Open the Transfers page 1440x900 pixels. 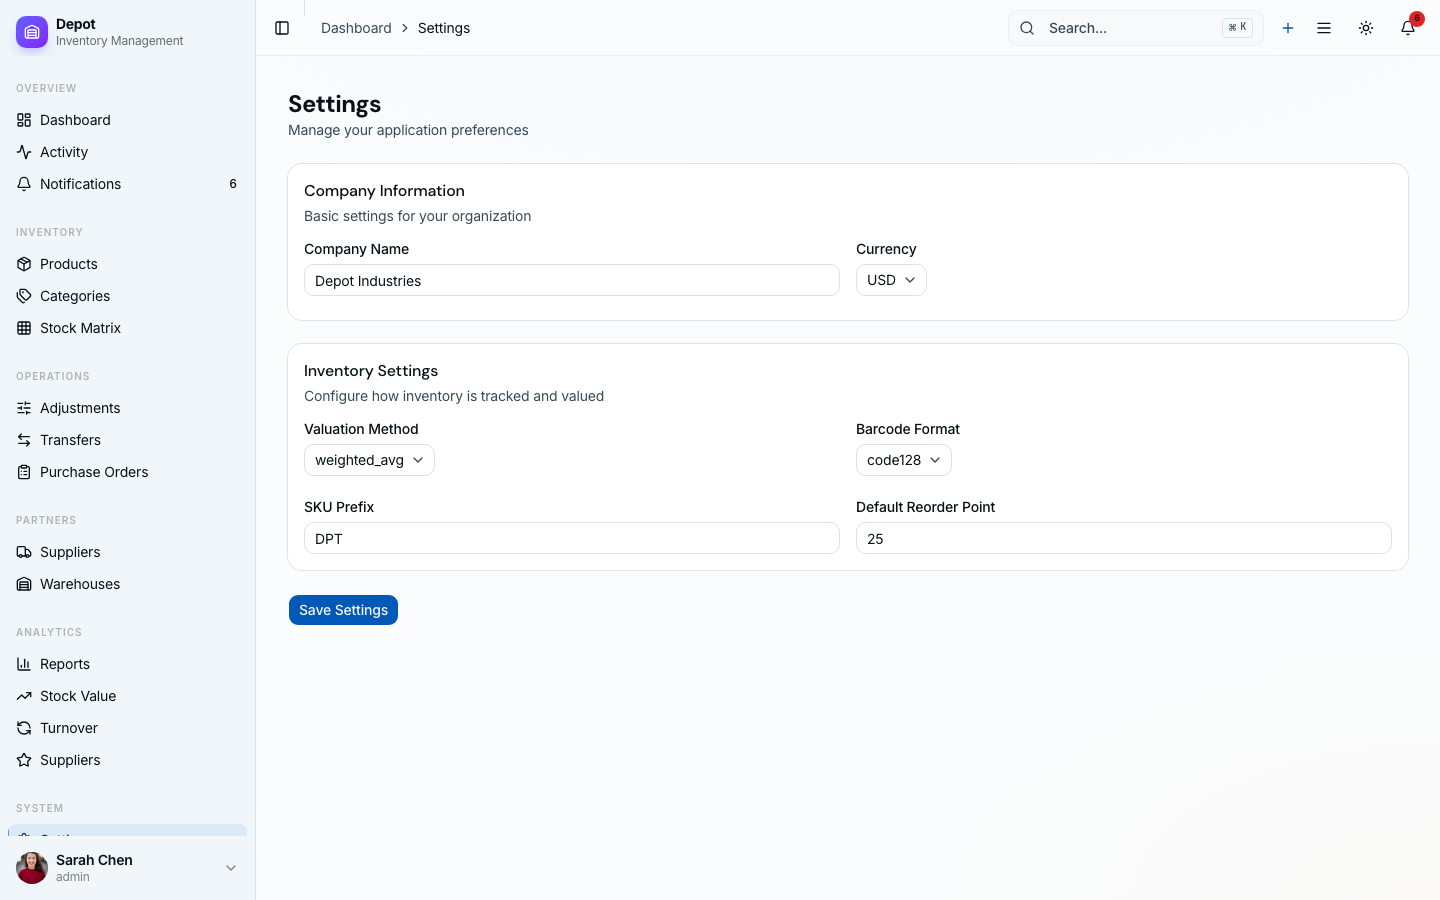click(x=69, y=440)
